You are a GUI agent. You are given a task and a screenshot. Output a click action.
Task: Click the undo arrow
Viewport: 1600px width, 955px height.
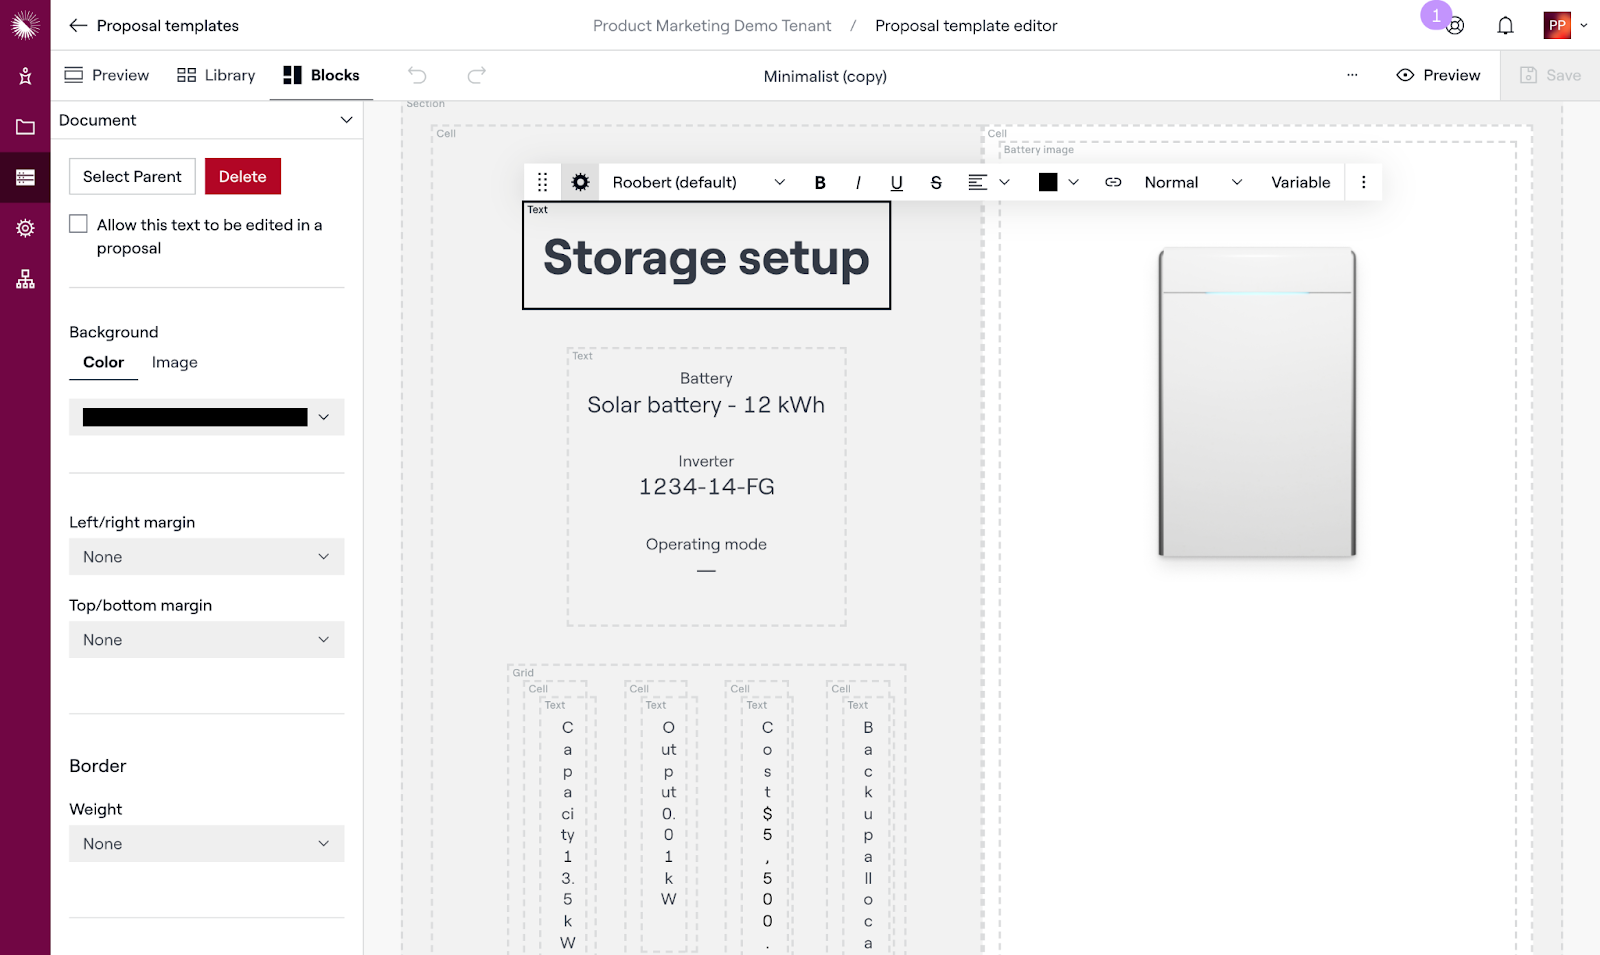417,75
